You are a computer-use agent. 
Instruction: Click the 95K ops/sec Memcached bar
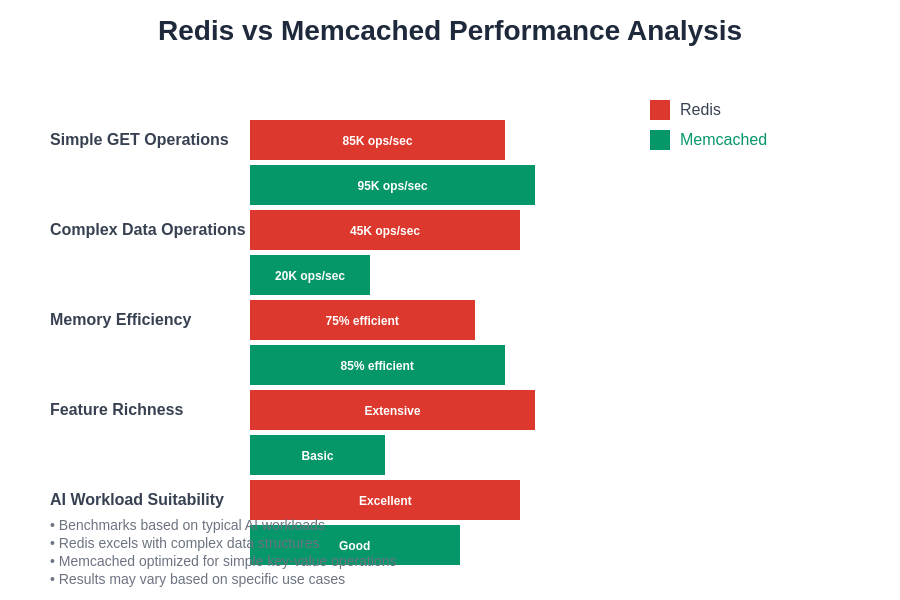(392, 185)
